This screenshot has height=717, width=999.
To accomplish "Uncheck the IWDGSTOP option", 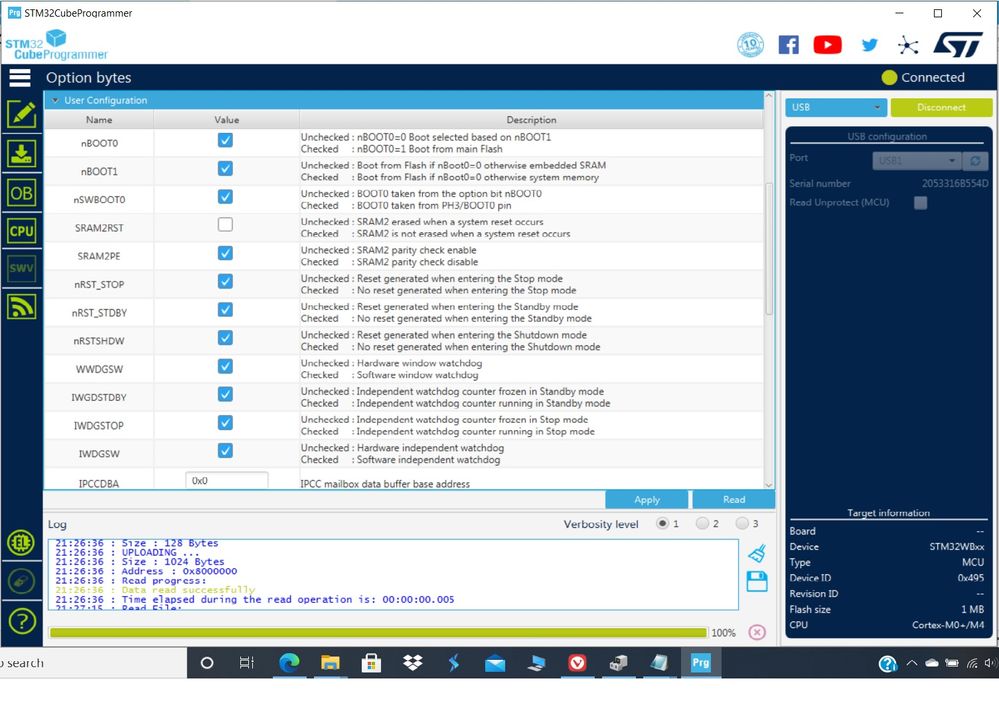I will point(225,423).
